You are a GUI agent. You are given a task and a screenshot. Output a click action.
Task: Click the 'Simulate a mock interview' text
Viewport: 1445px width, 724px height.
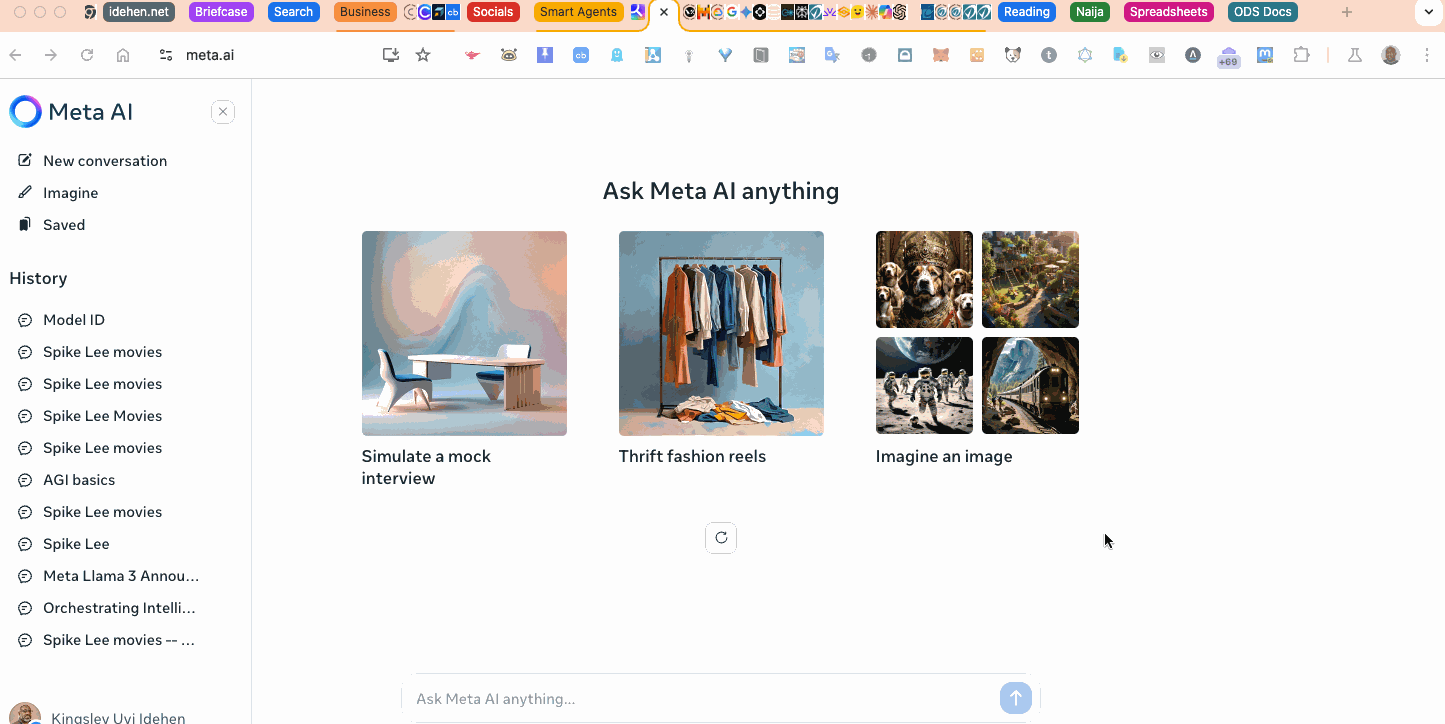coord(426,467)
